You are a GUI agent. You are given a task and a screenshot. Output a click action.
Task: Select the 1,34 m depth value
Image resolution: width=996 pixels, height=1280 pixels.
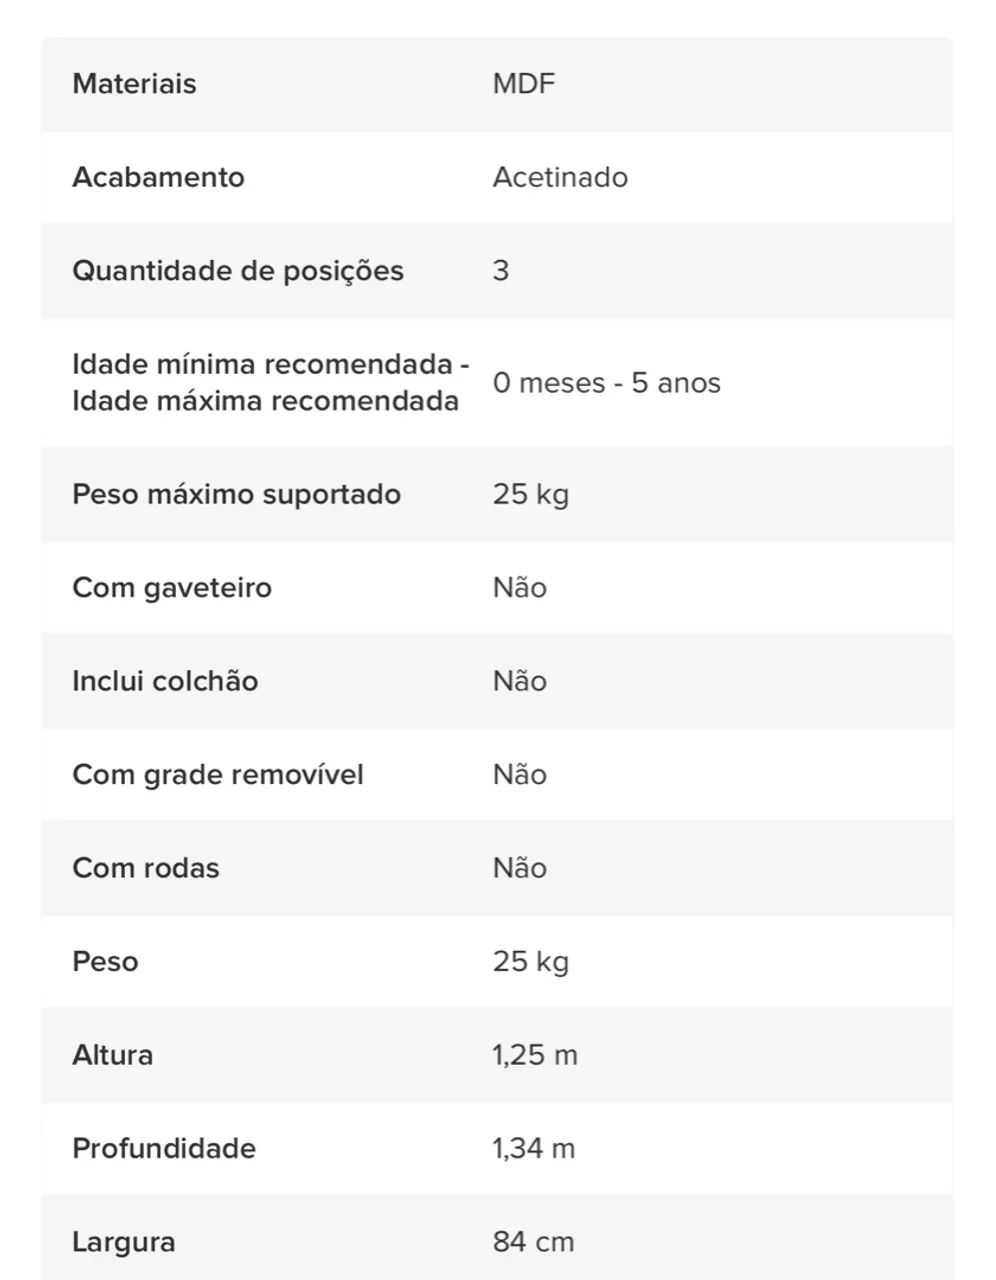[533, 1148]
